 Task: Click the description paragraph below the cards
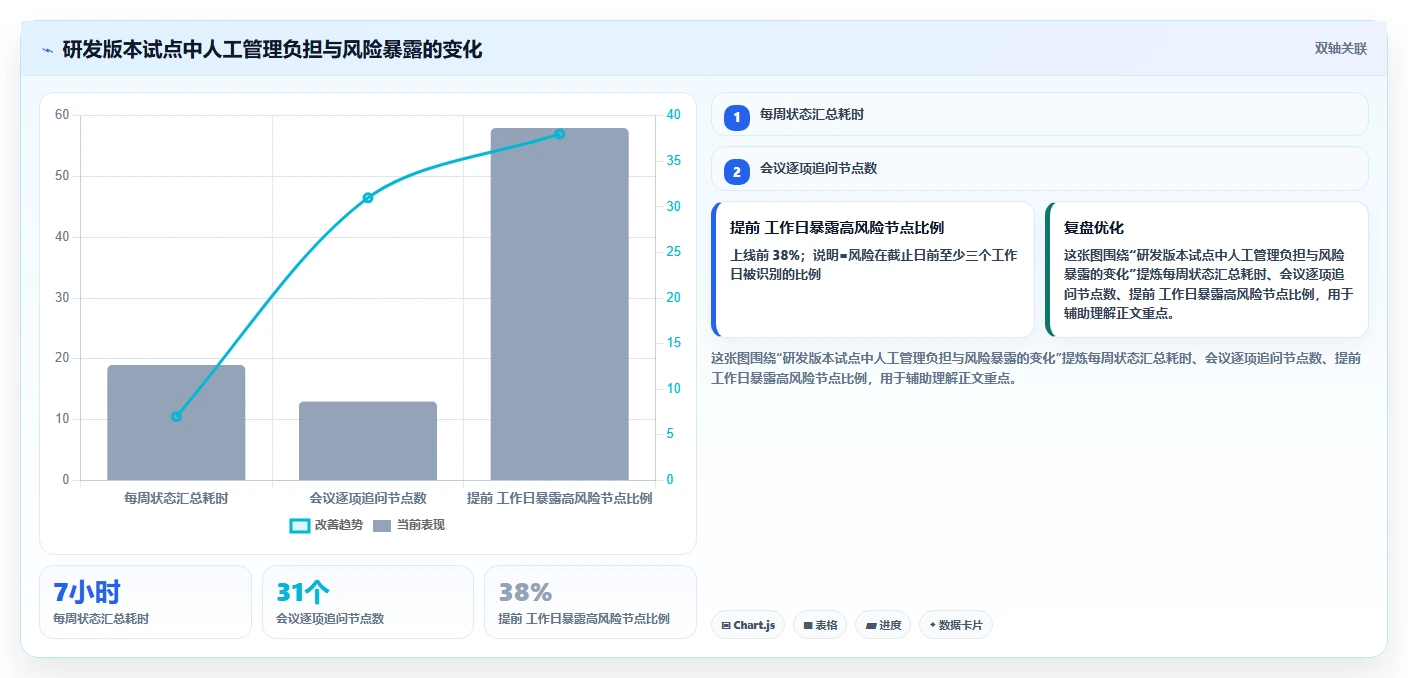click(1035, 368)
